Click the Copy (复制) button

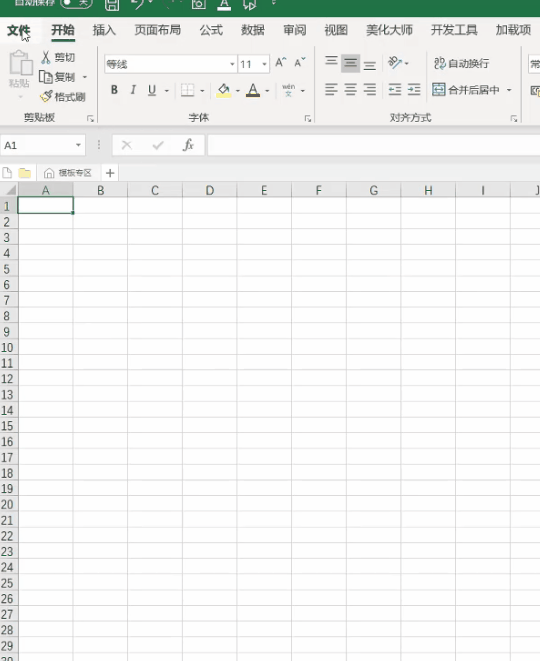(x=57, y=77)
